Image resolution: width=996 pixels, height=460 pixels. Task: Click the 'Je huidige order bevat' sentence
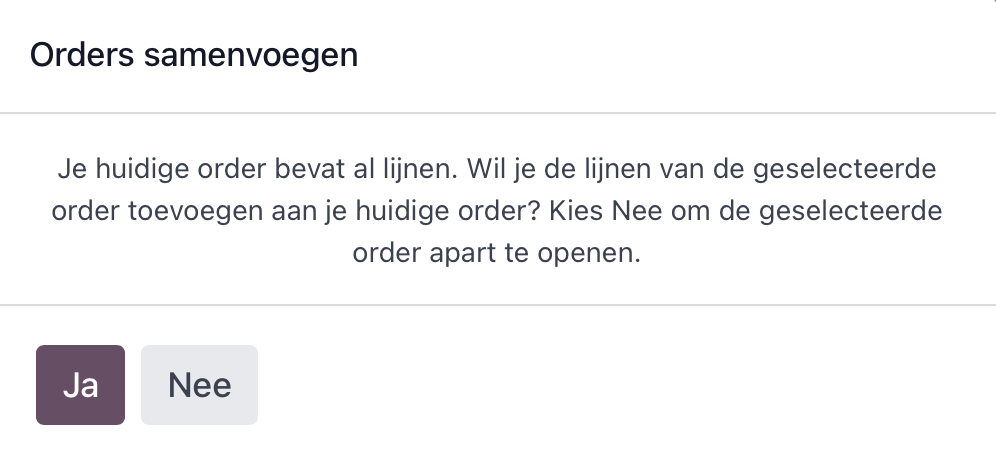click(x=257, y=169)
